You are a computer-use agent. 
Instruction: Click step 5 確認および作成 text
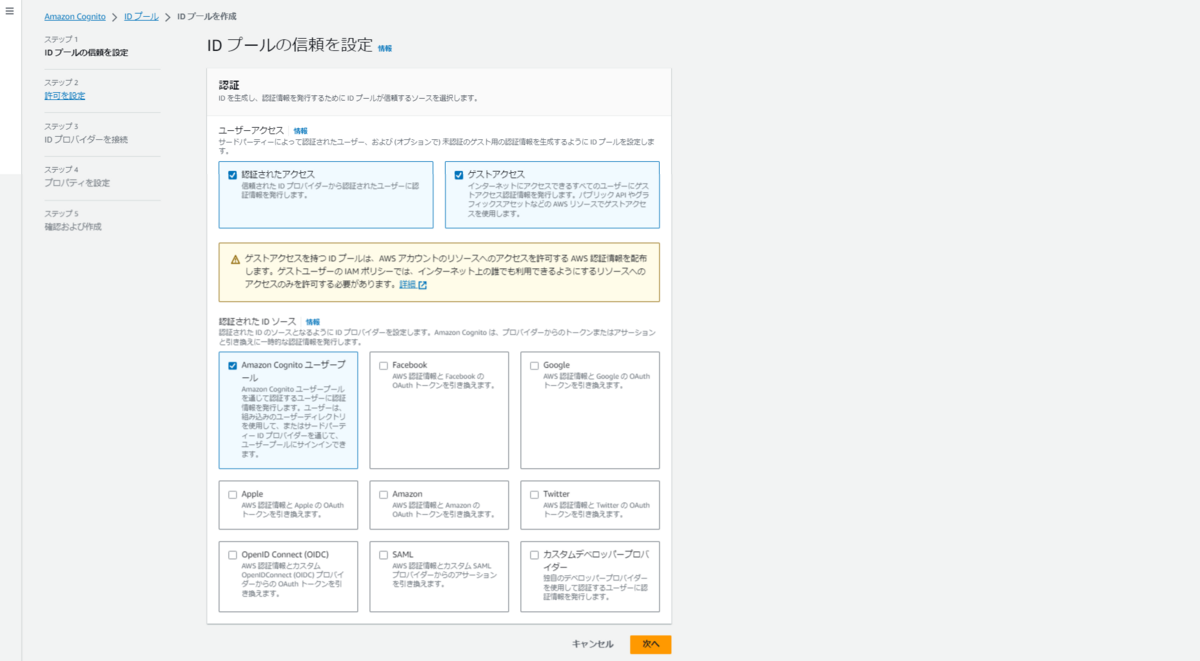(73, 227)
